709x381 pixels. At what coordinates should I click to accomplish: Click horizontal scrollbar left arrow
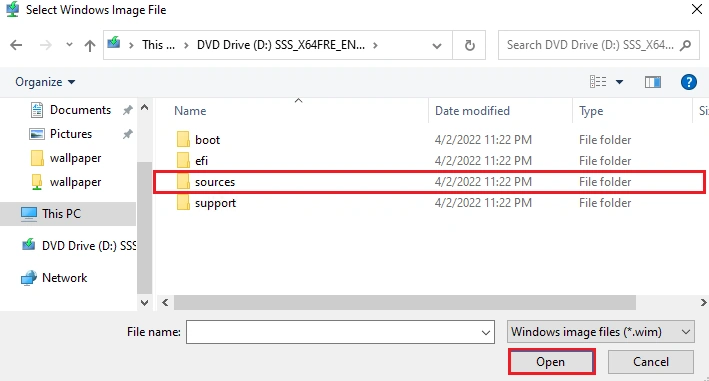[165, 303]
